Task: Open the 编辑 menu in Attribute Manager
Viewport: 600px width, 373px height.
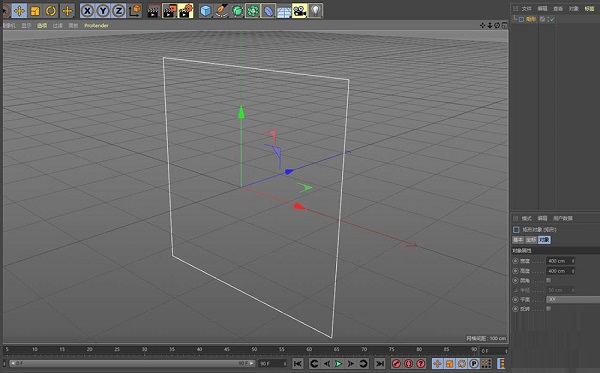Action: pos(542,218)
